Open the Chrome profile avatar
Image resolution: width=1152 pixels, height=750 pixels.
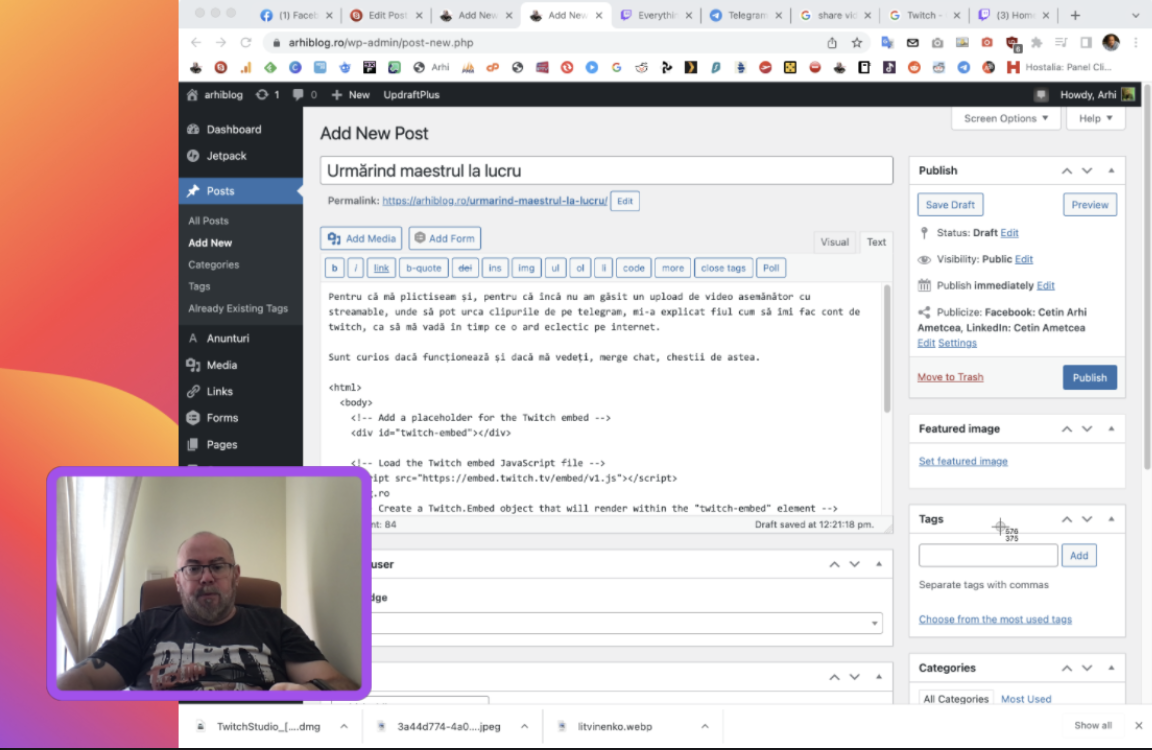click(x=1110, y=43)
